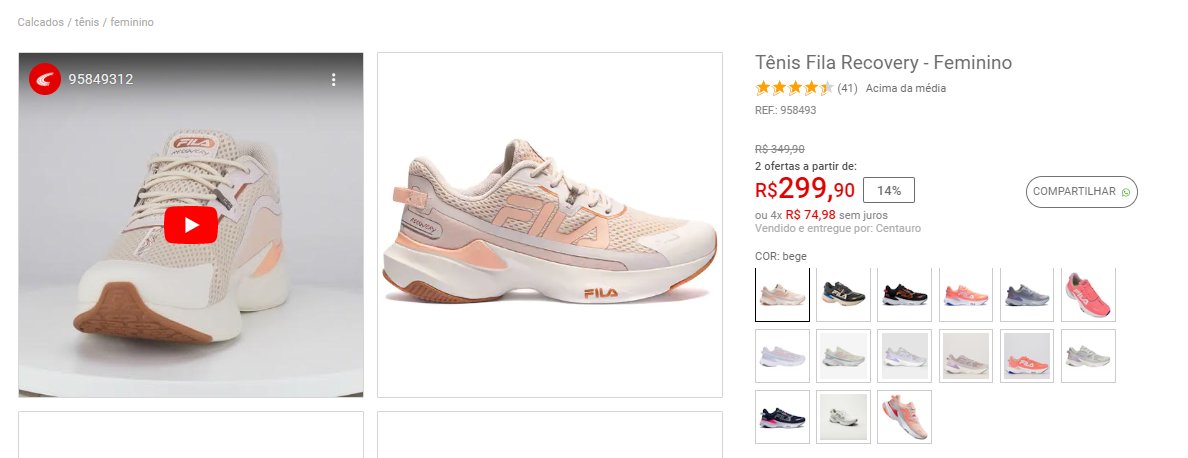Open the feminino breadcrumb link

(132, 23)
